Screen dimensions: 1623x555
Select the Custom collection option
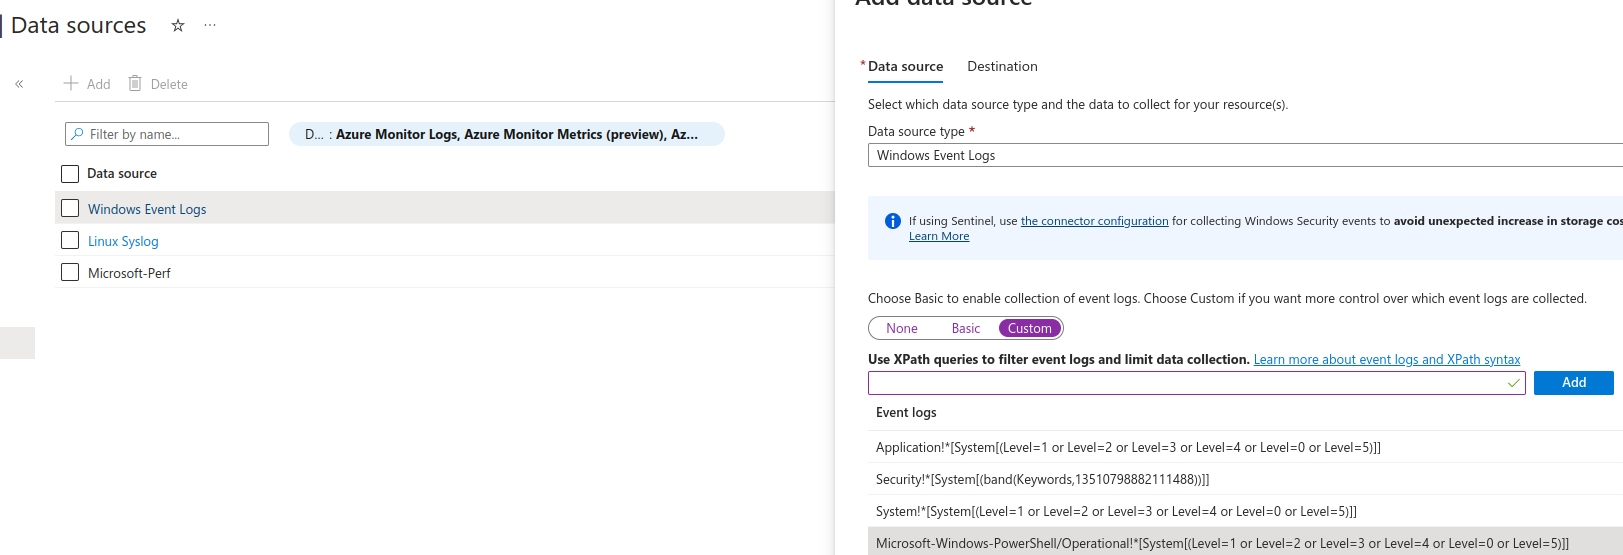tap(1030, 328)
